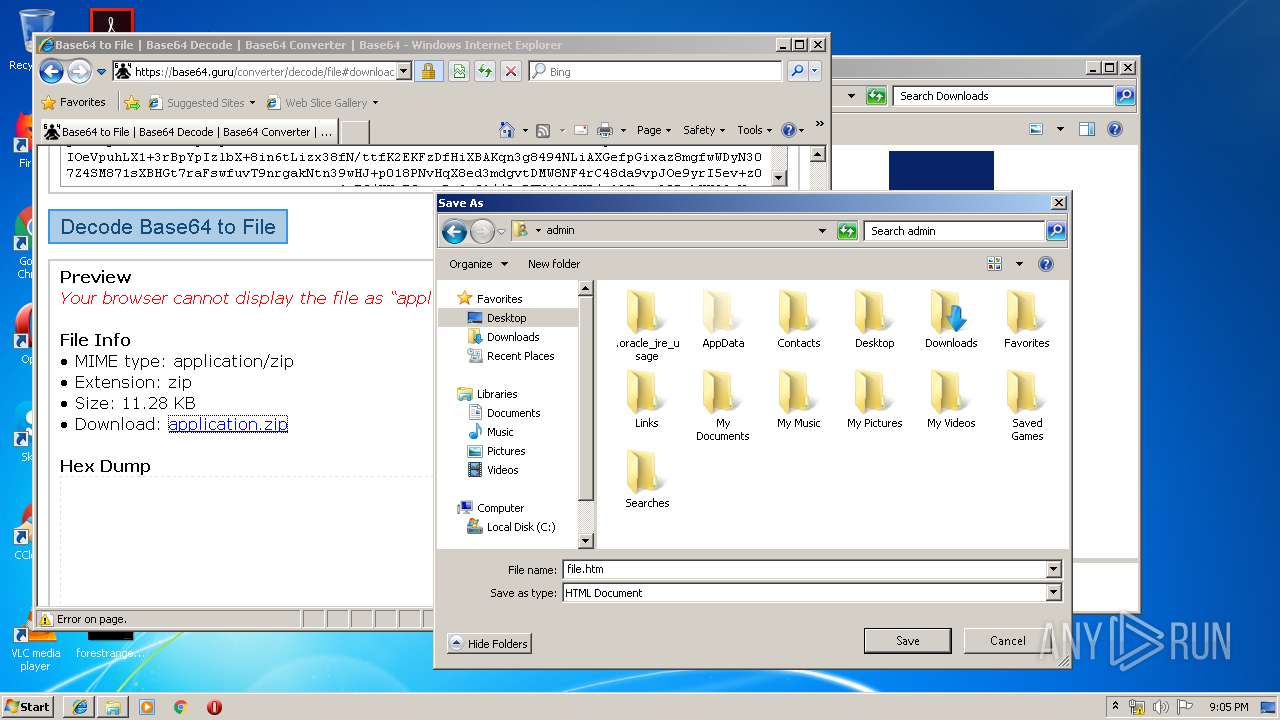Click the Search admin input field
The image size is (1280, 720).
tap(954, 231)
